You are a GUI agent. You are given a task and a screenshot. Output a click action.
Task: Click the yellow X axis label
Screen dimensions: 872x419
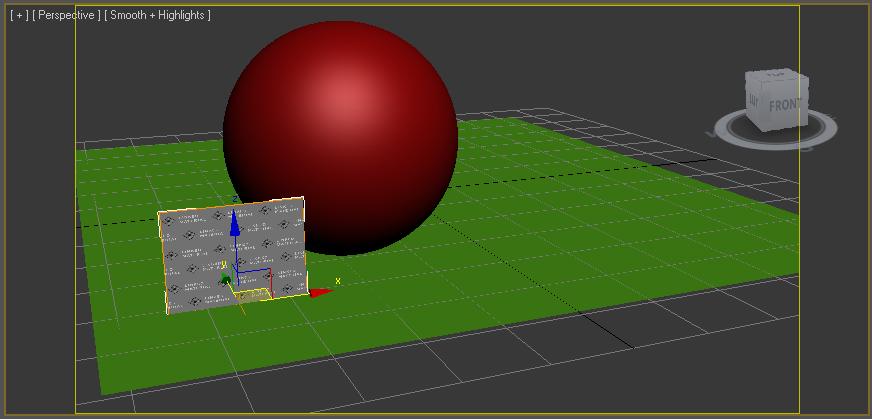337,281
